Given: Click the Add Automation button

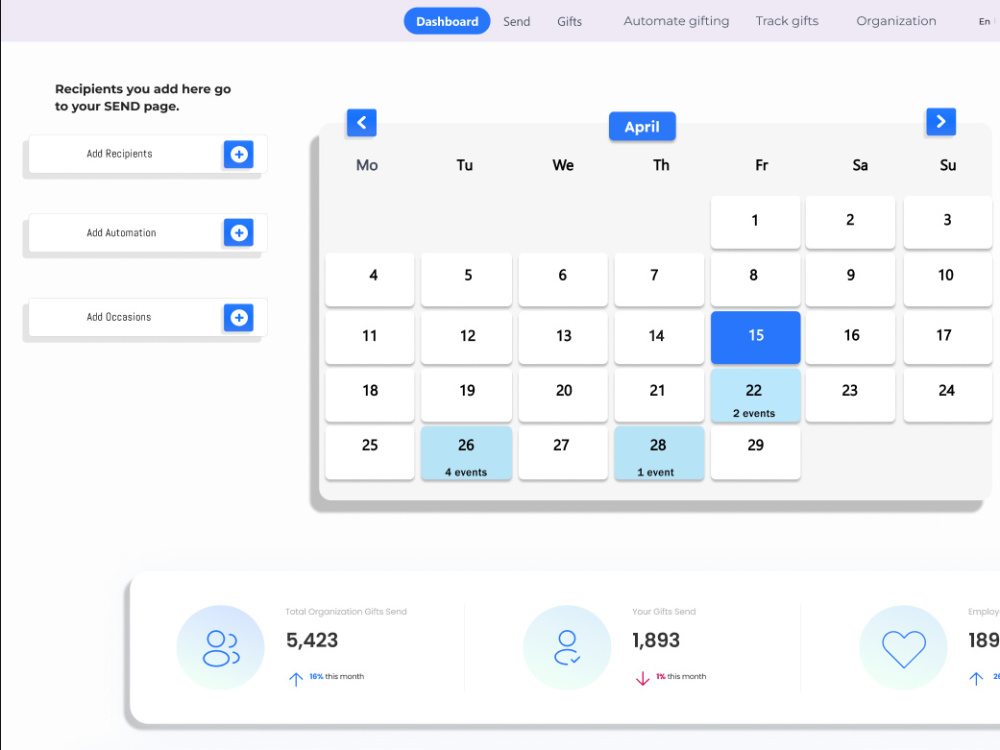Looking at the screenshot, I should coord(147,233).
